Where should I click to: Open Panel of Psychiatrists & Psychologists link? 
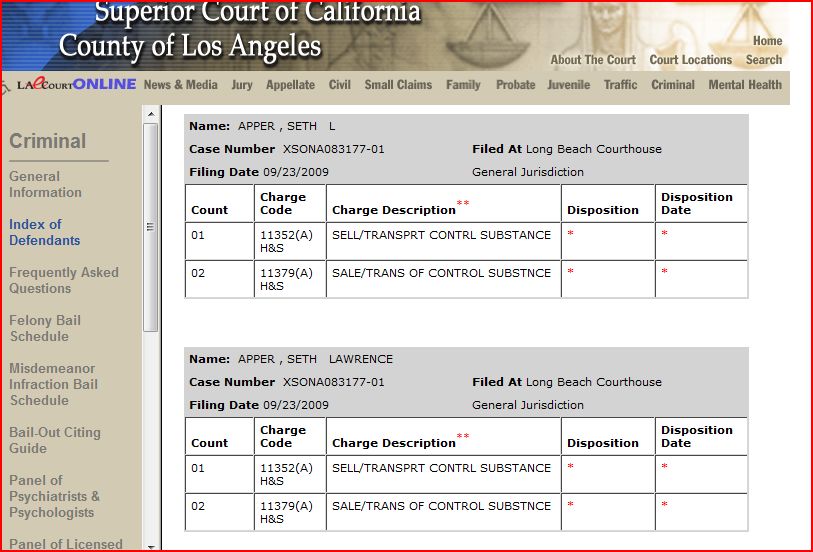pyautogui.click(x=54, y=496)
